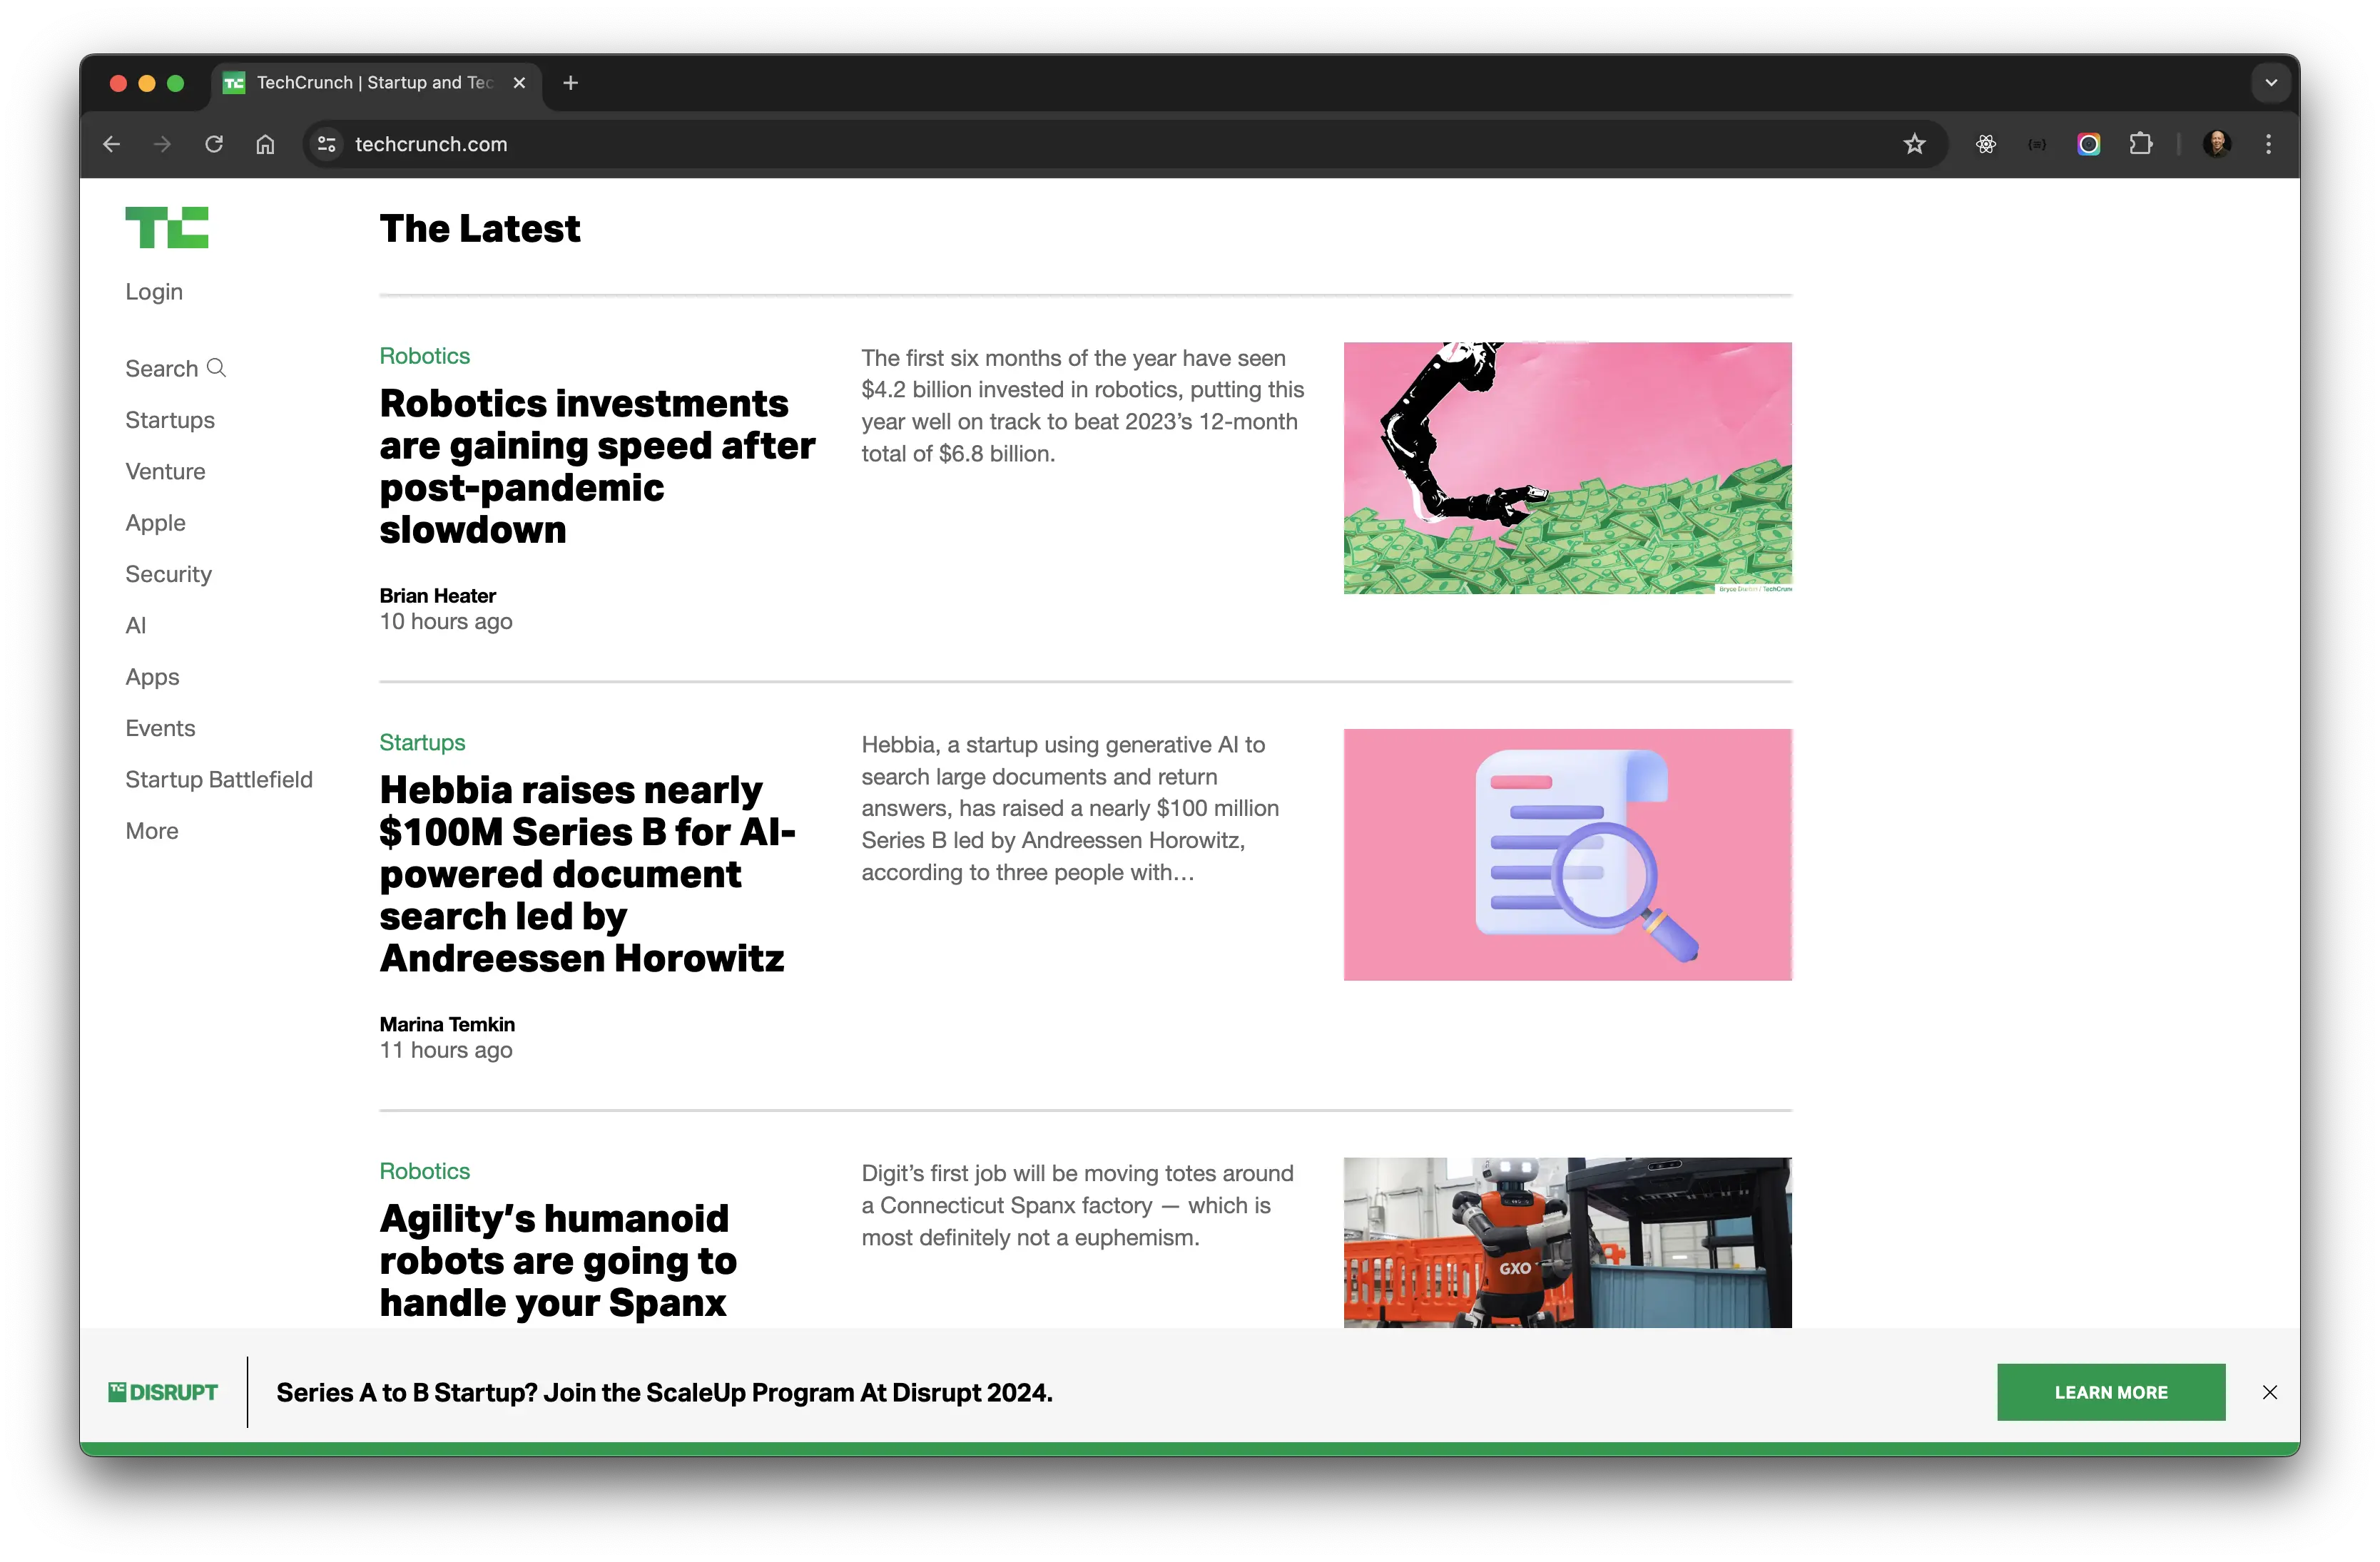Expand the tab search dropdown arrow
Image resolution: width=2380 pixels, height=1562 pixels.
coord(2271,83)
